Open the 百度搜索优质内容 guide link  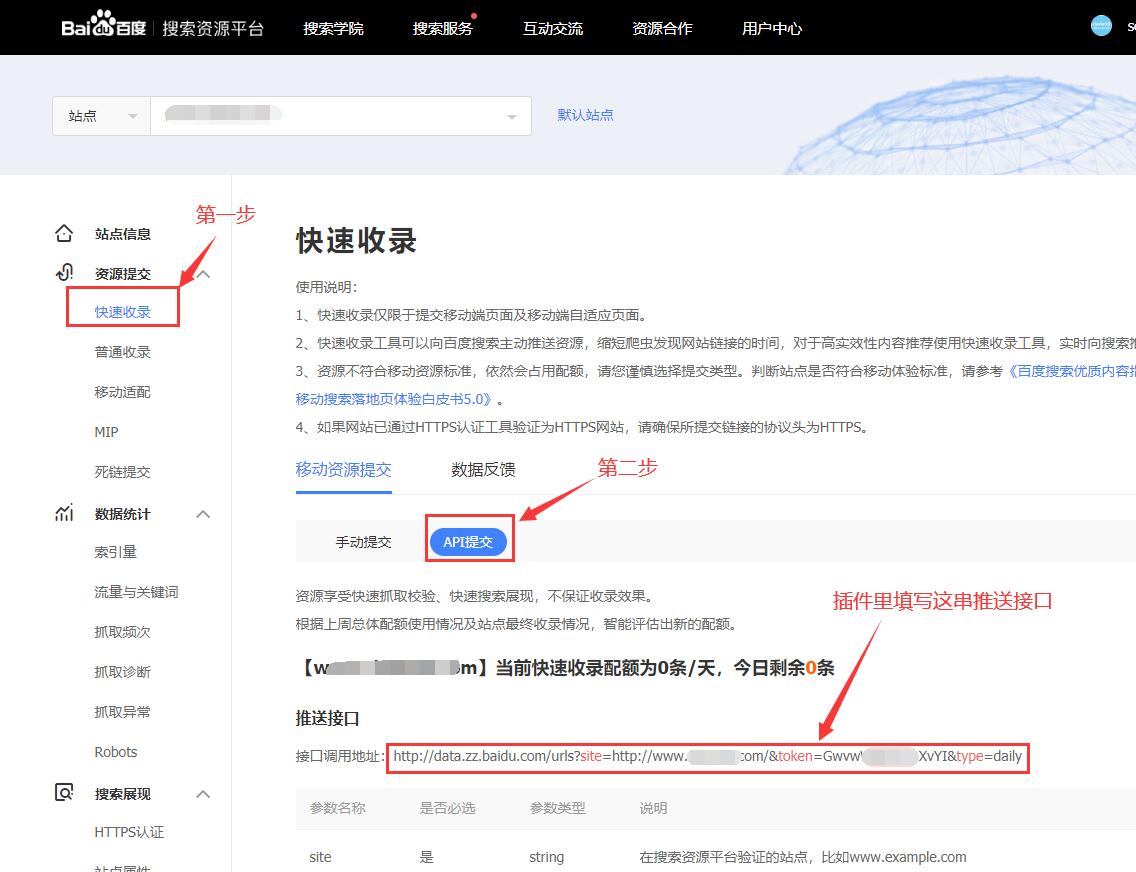pos(1071,371)
